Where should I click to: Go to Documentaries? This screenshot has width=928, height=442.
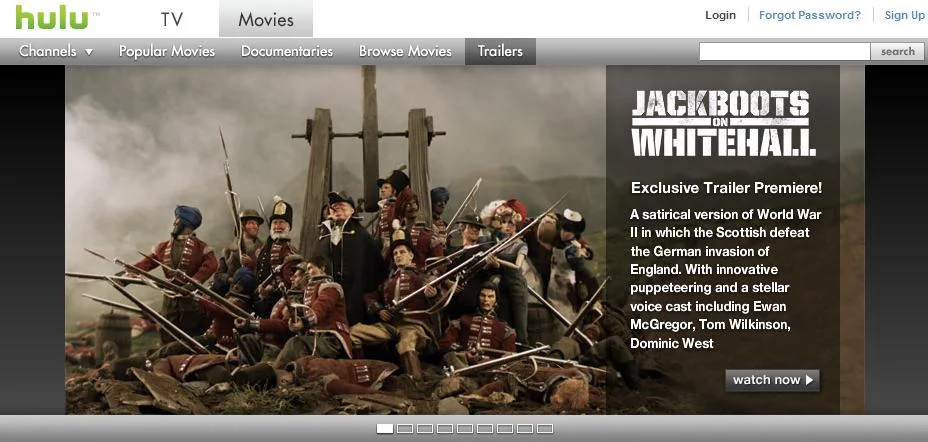coord(287,51)
